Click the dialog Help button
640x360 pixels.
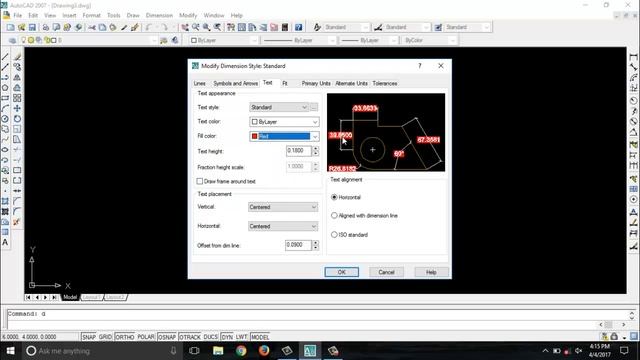pyautogui.click(x=431, y=272)
